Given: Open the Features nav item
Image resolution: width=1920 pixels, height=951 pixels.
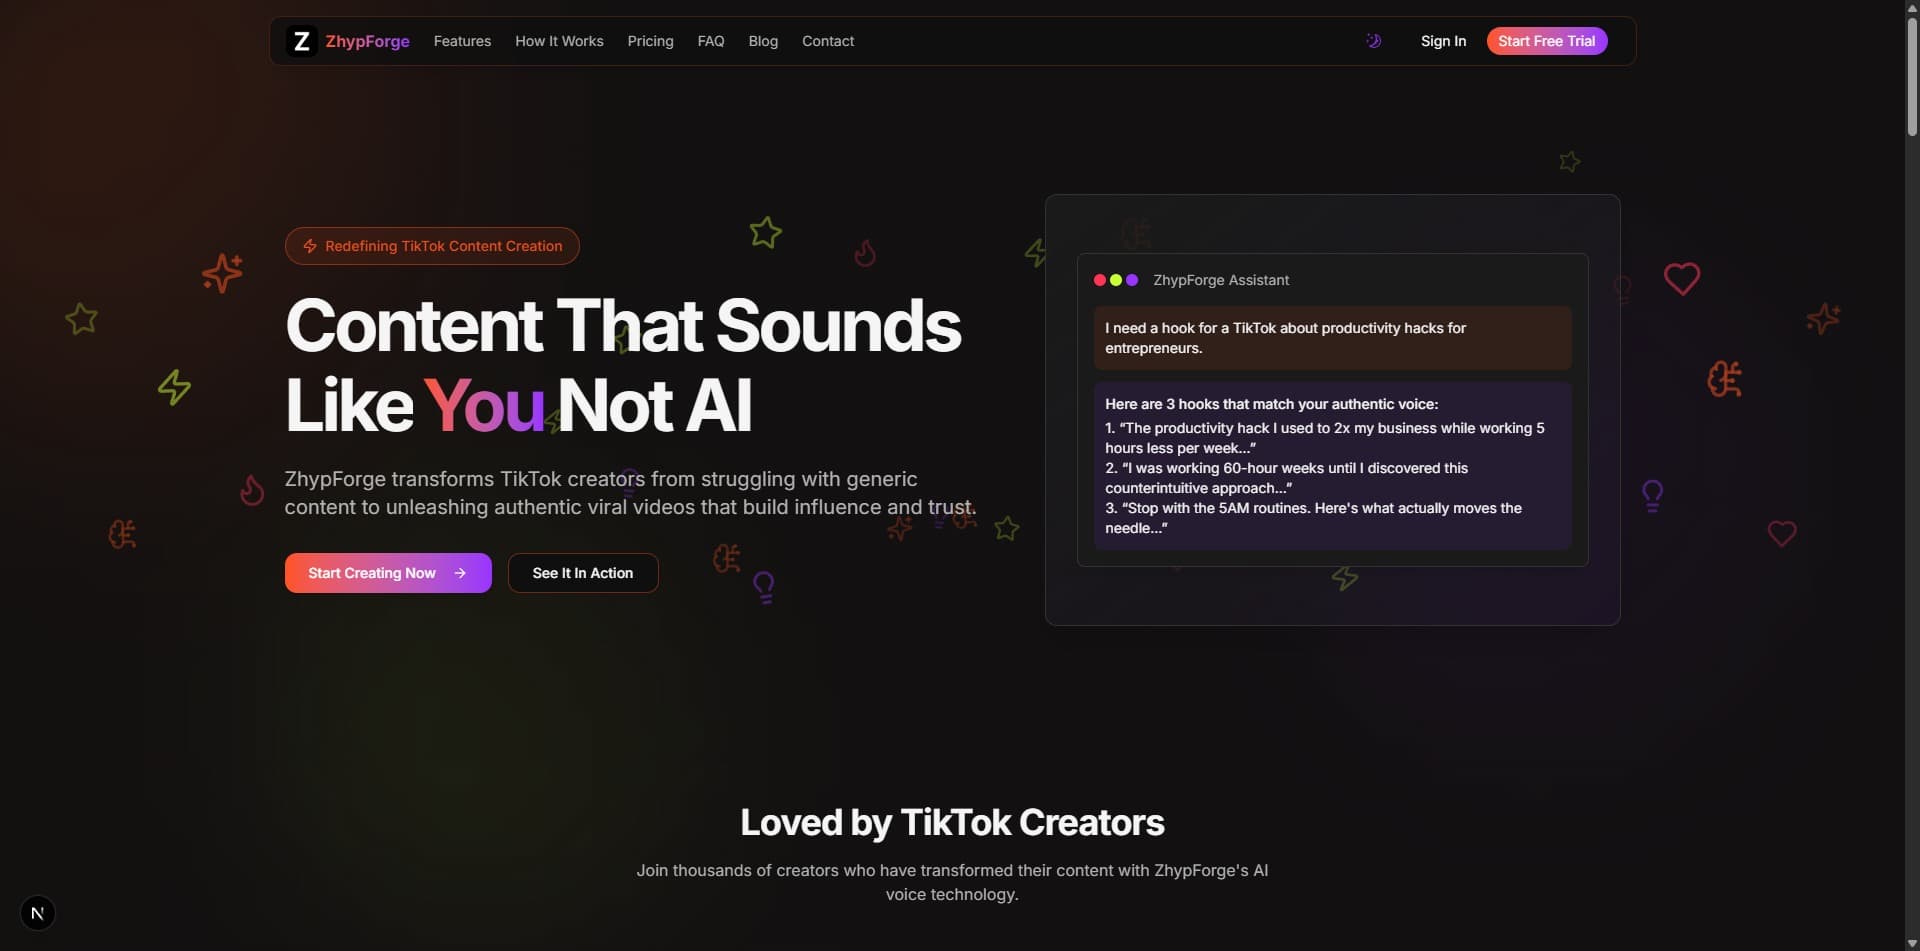Looking at the screenshot, I should tap(462, 41).
